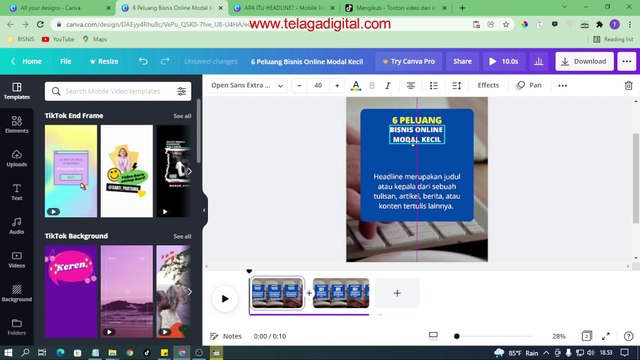The image size is (640, 360).
Task: Select the yellow gradient TikTok End Frame template
Action: click(x=71, y=171)
